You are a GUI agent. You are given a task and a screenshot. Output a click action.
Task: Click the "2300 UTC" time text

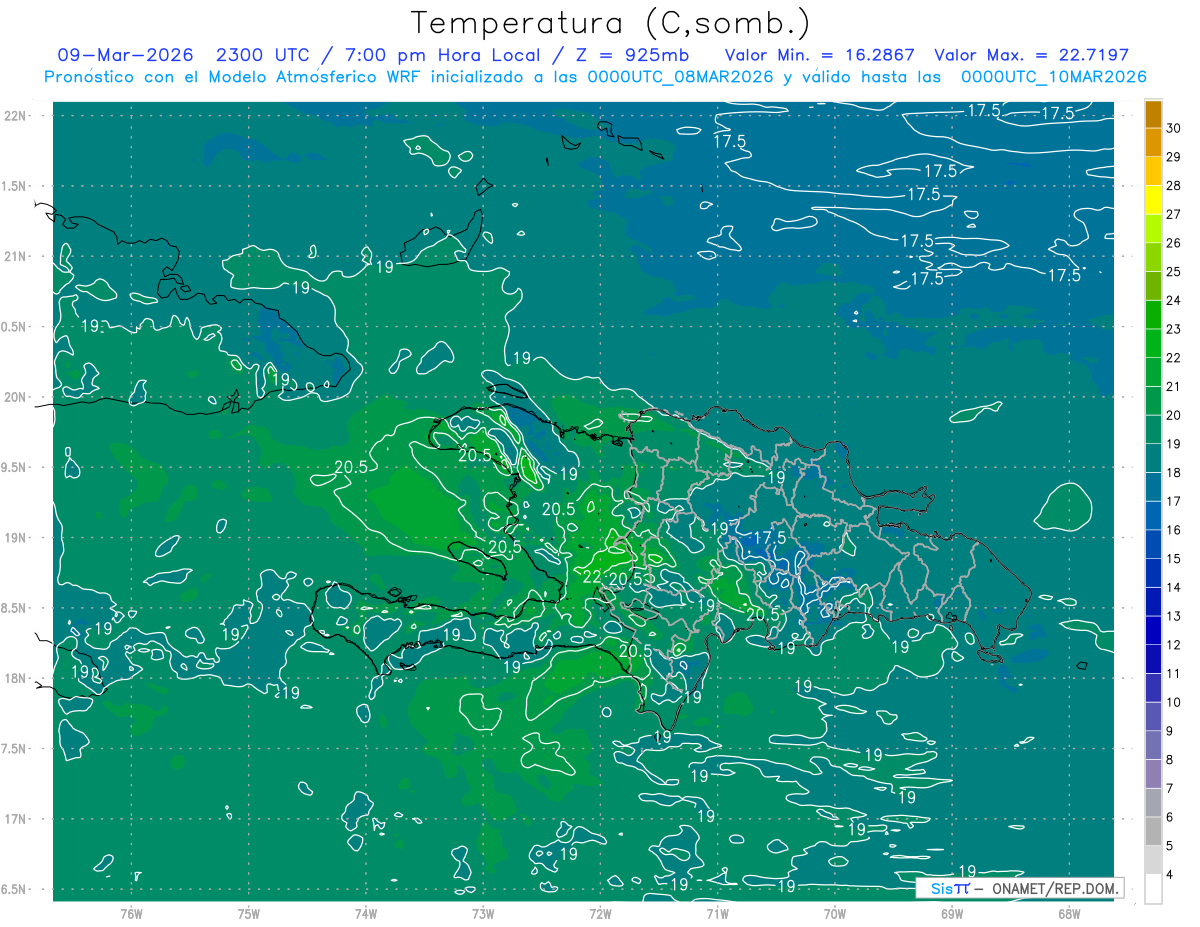[x=263, y=55]
